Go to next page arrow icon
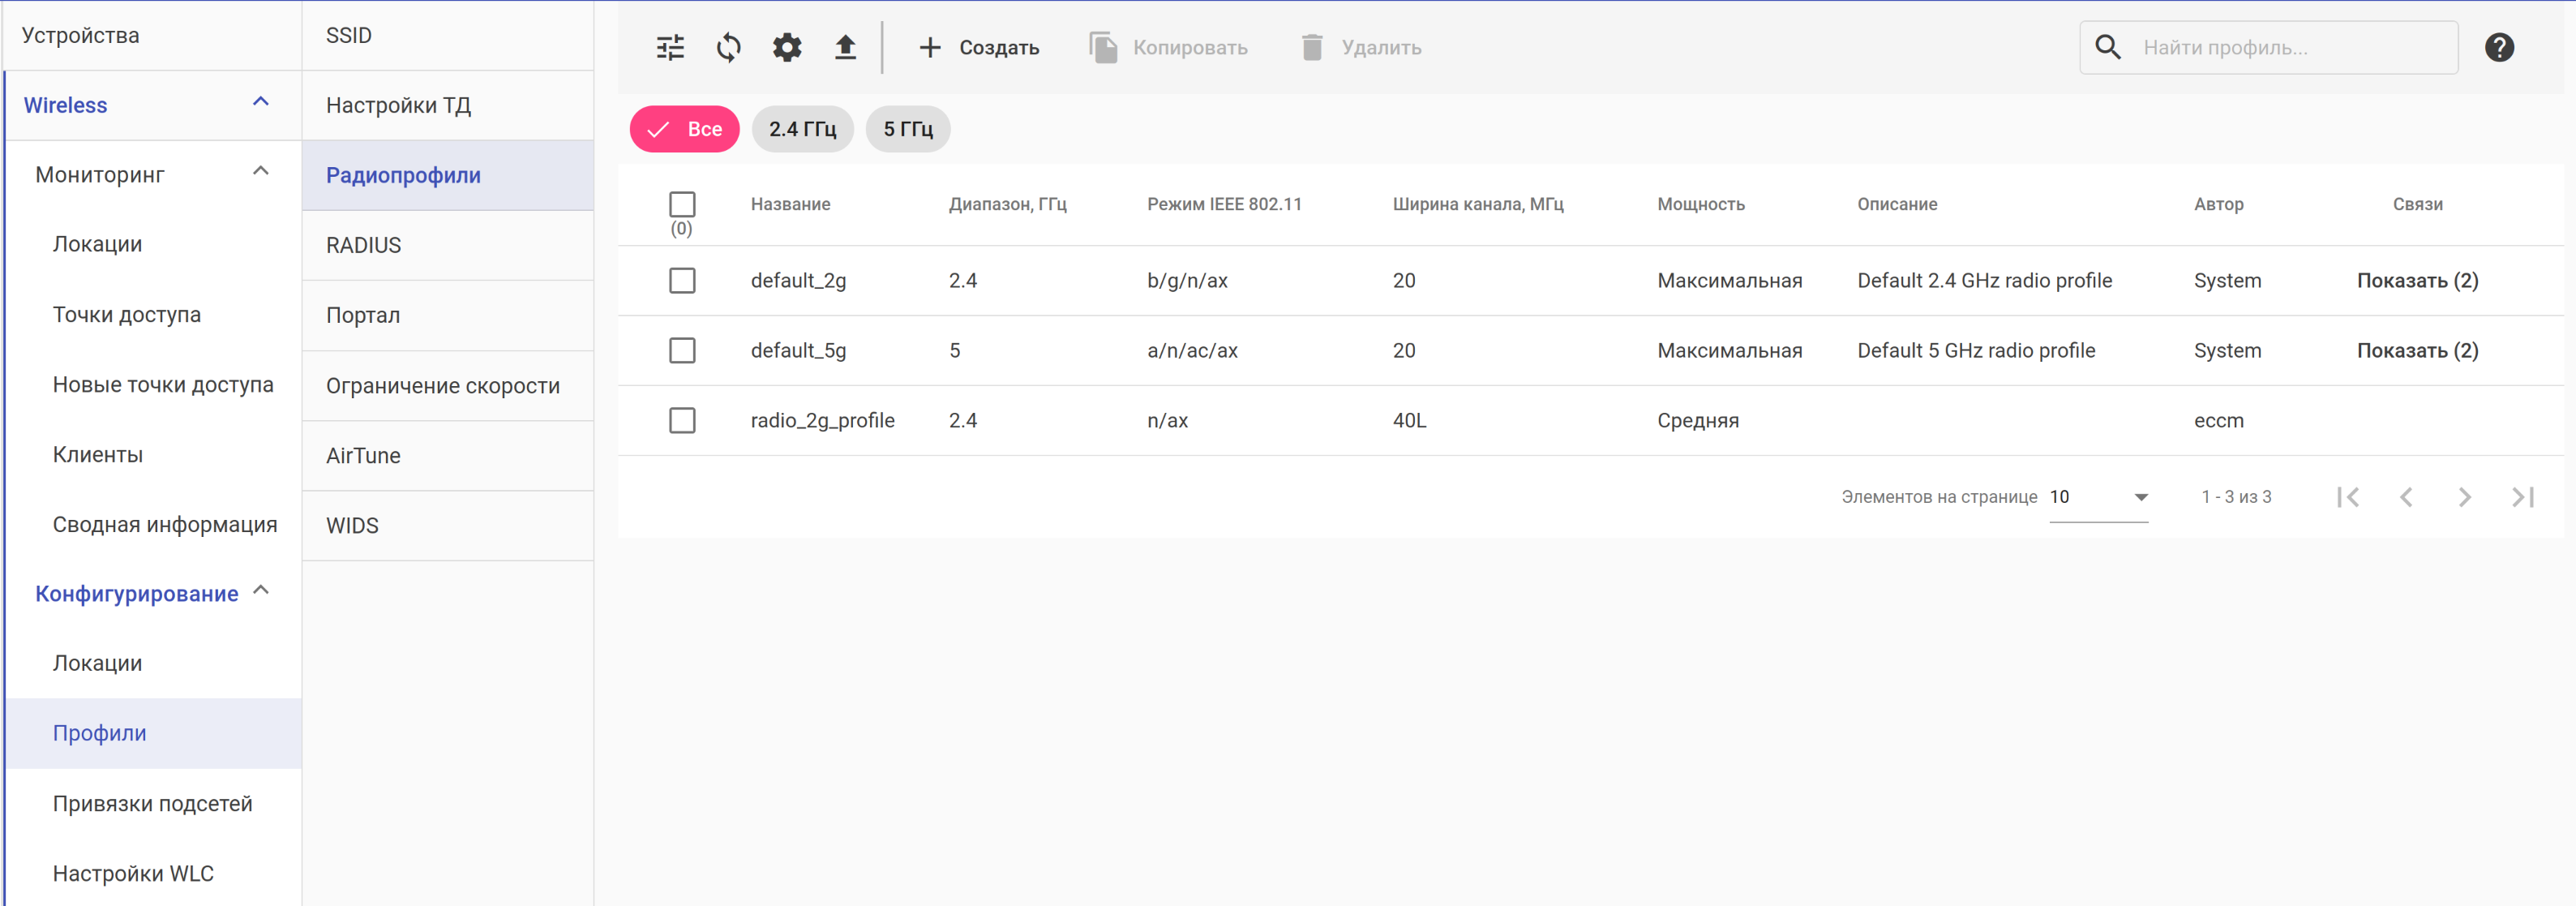Screen dimensions: 2576x906 click(x=2464, y=497)
